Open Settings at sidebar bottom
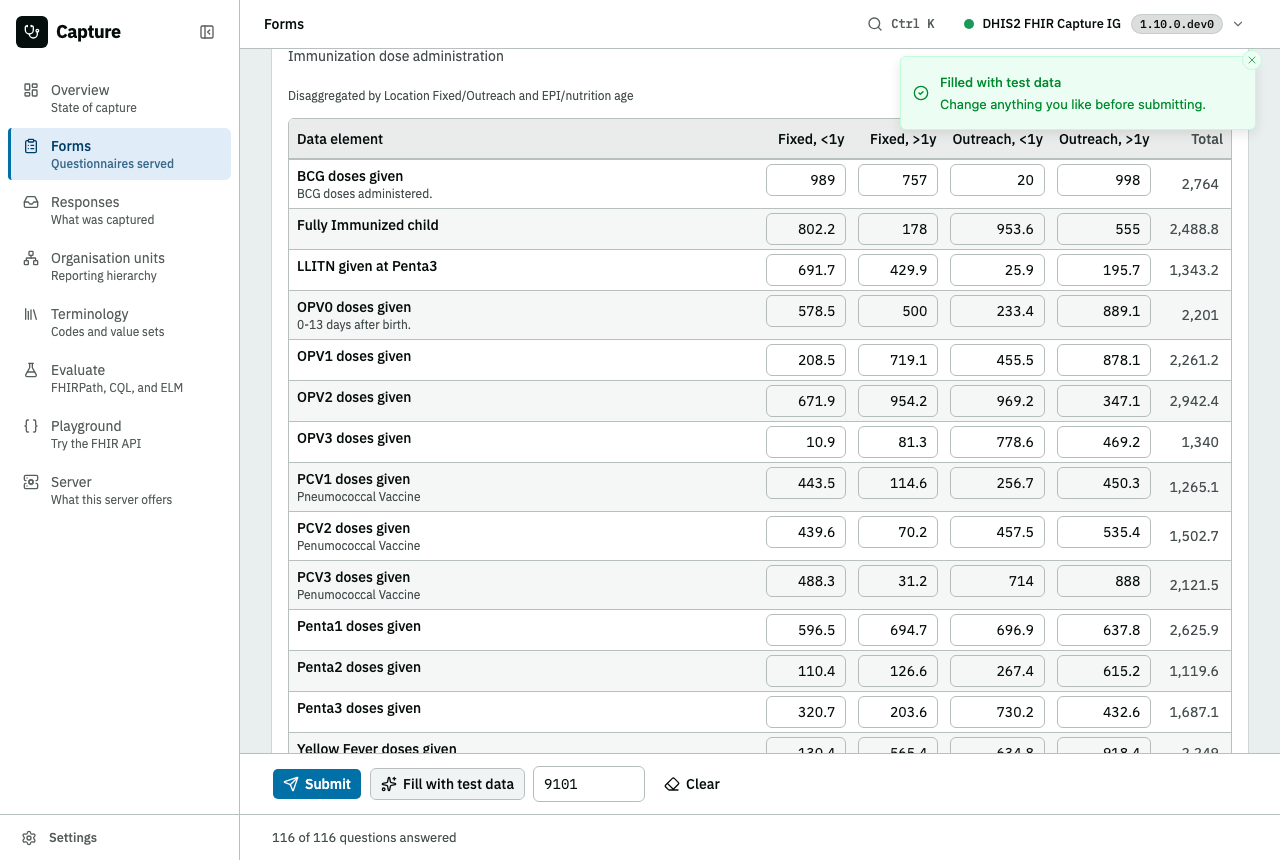 (x=119, y=838)
